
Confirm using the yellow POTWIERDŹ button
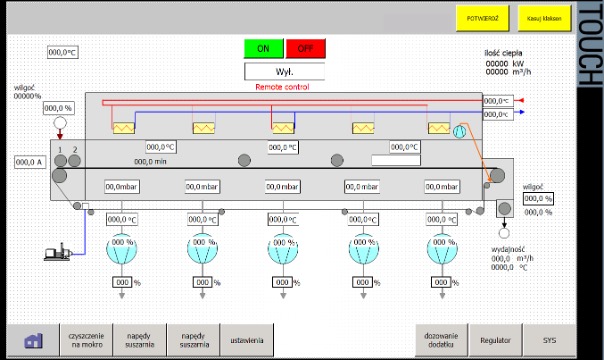[482, 18]
